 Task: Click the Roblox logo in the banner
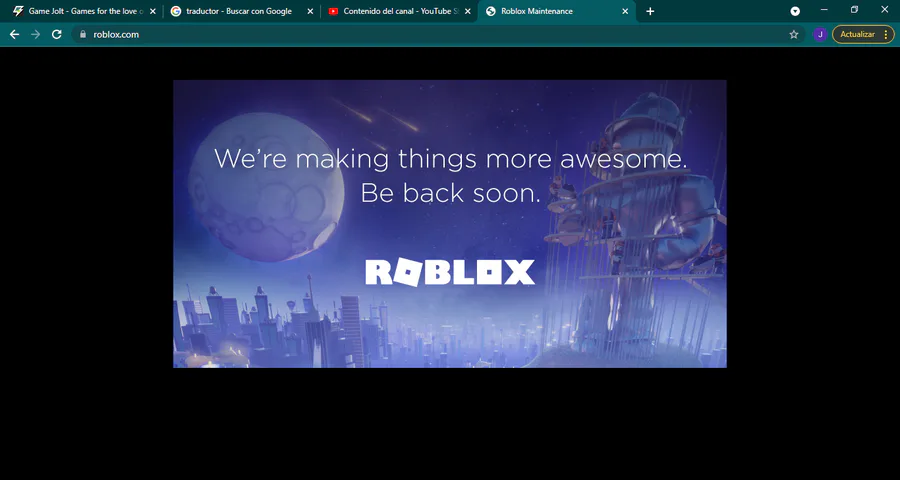click(x=450, y=272)
